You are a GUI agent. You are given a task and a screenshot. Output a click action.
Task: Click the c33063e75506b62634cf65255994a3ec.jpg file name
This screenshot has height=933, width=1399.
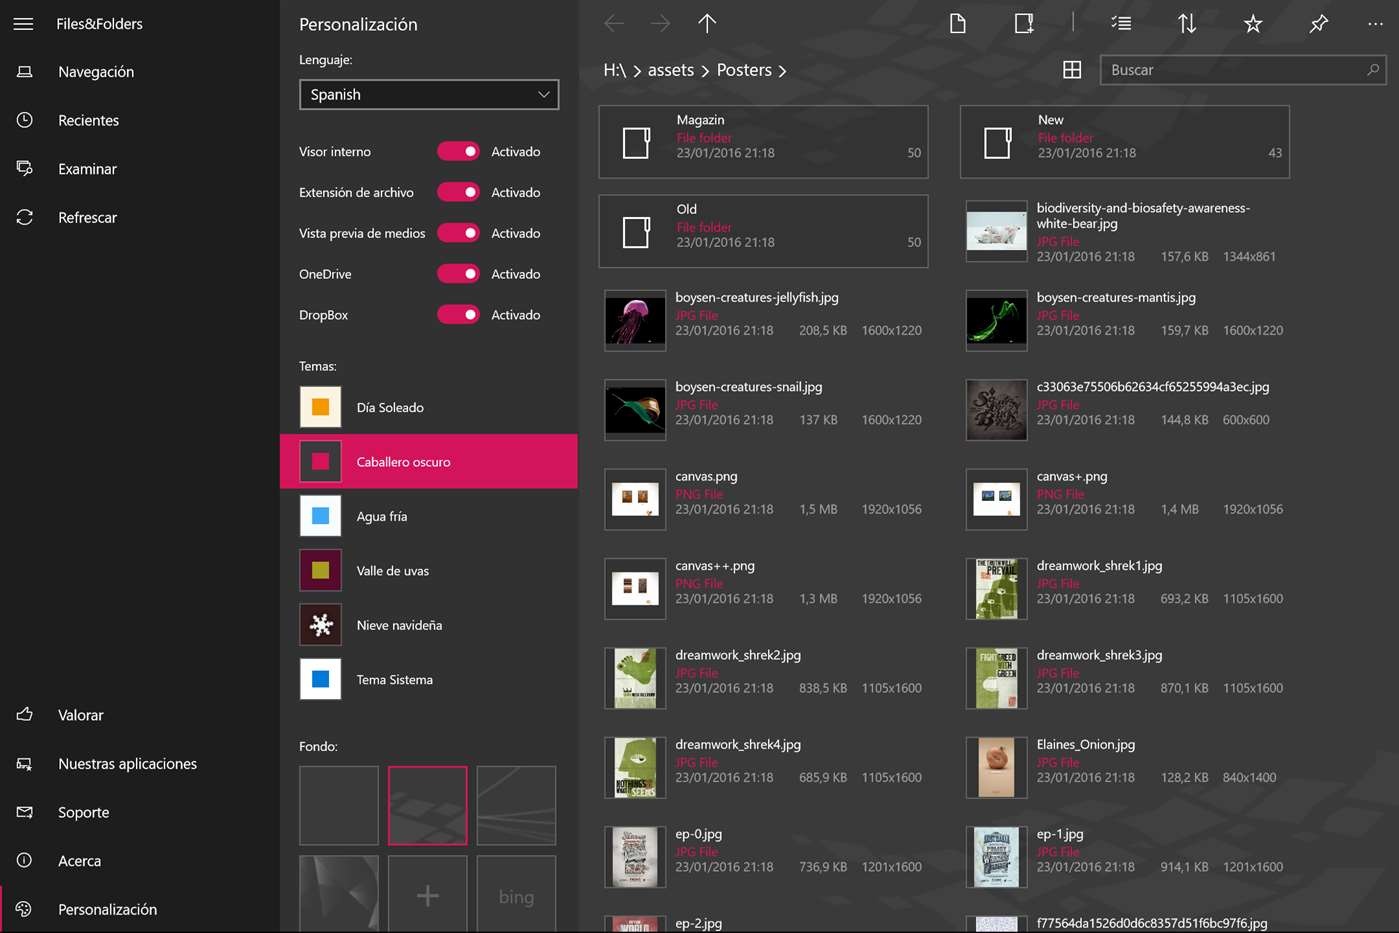pos(1153,387)
